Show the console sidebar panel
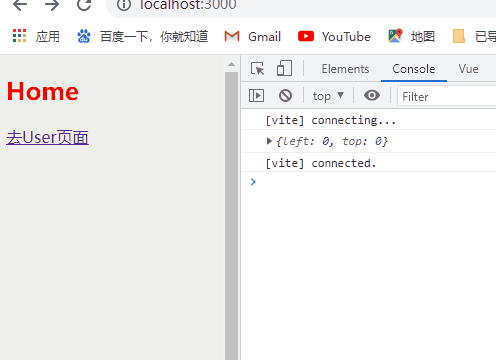 [x=256, y=96]
